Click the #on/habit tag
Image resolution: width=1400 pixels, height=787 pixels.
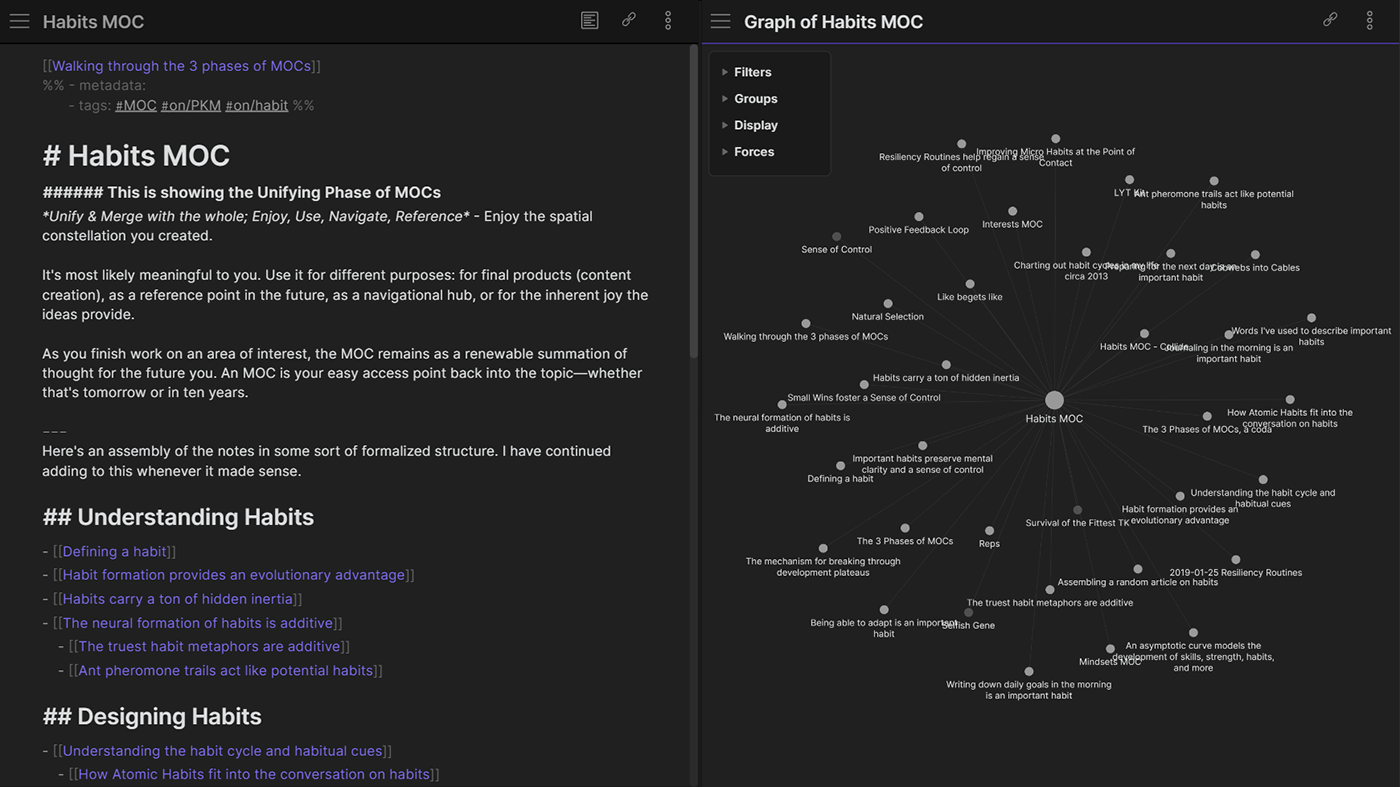coord(256,104)
